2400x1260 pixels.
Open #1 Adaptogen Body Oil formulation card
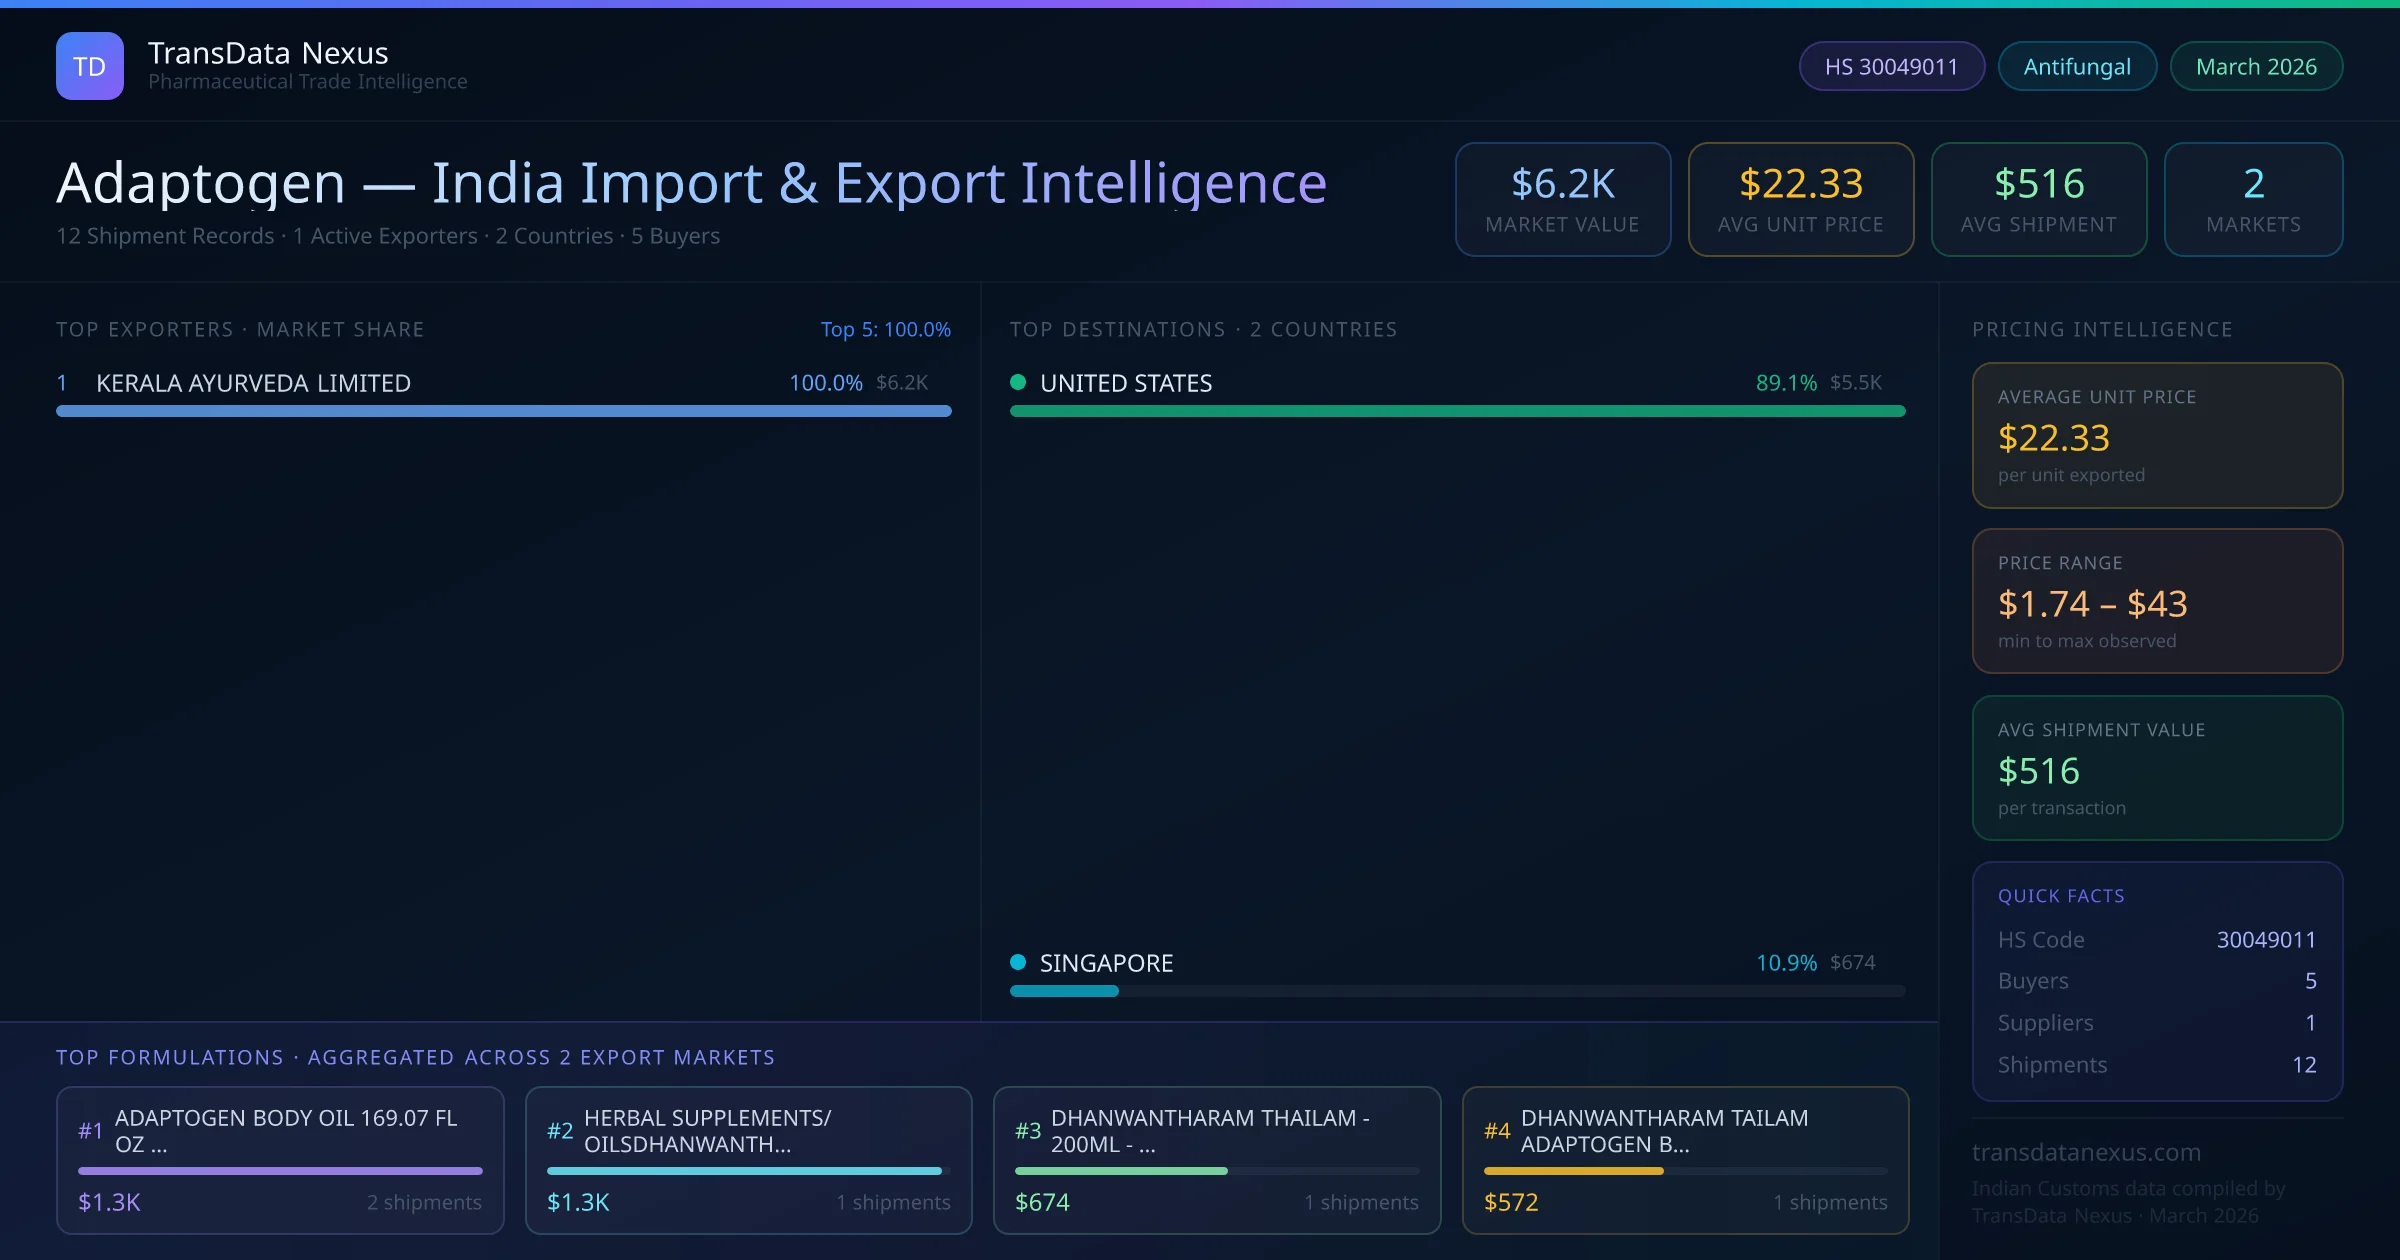(x=280, y=1159)
